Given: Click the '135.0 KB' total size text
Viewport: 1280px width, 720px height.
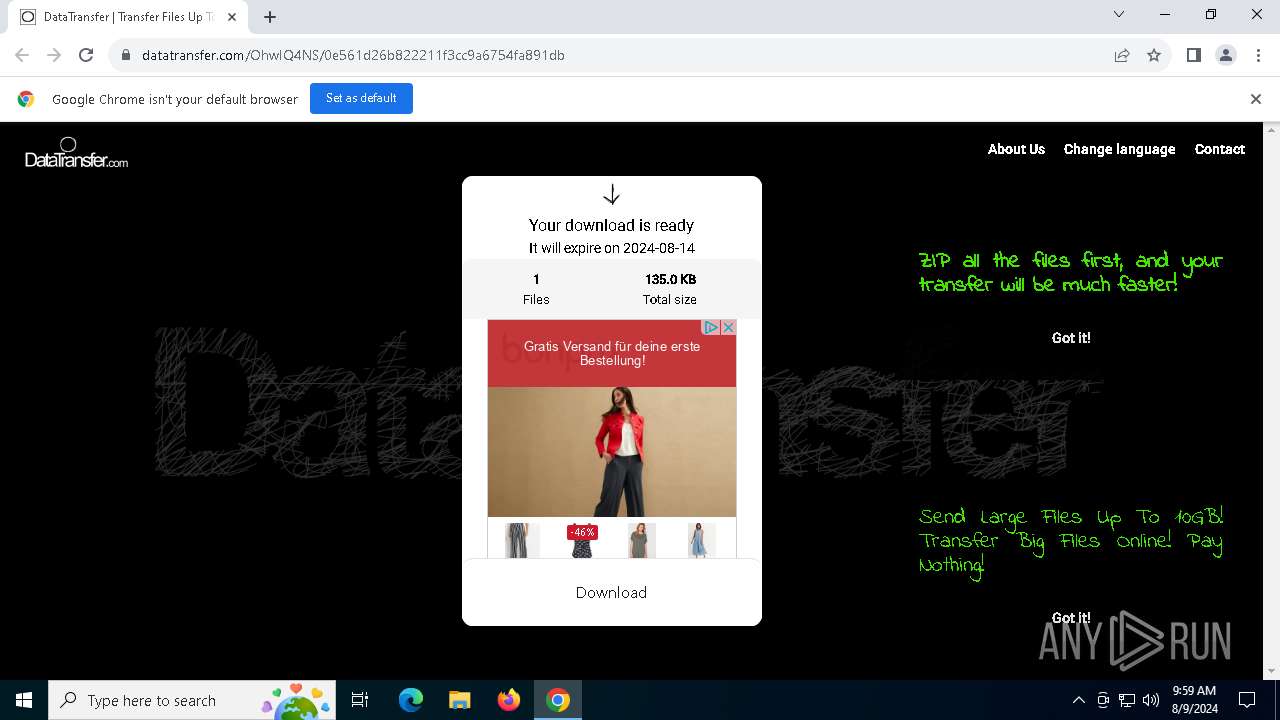Looking at the screenshot, I should pyautogui.click(x=670, y=279).
